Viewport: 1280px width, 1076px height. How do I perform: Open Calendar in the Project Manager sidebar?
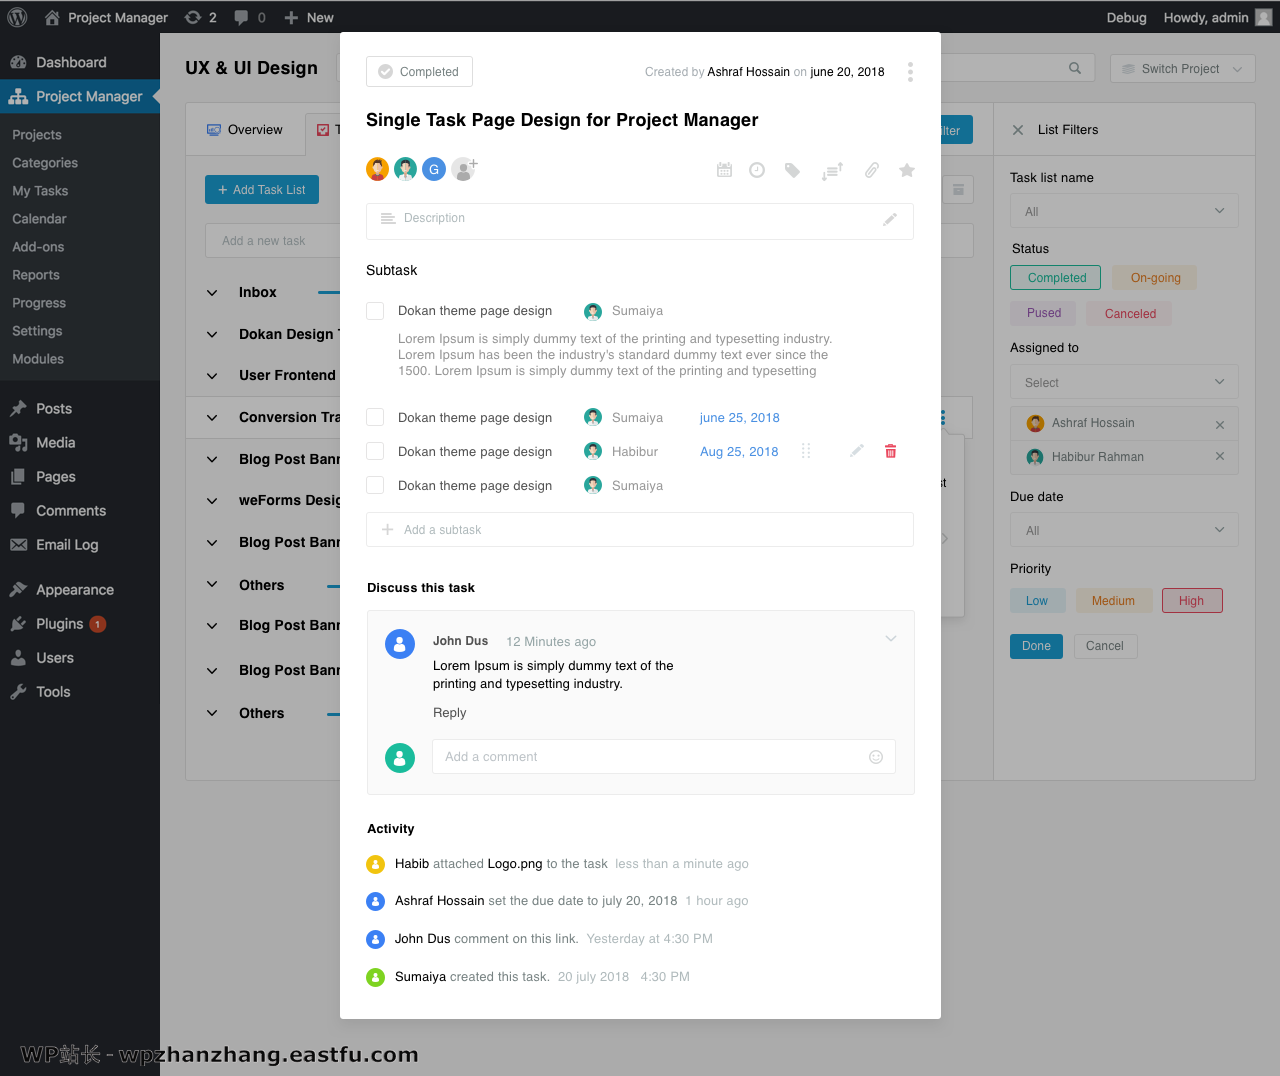39,219
